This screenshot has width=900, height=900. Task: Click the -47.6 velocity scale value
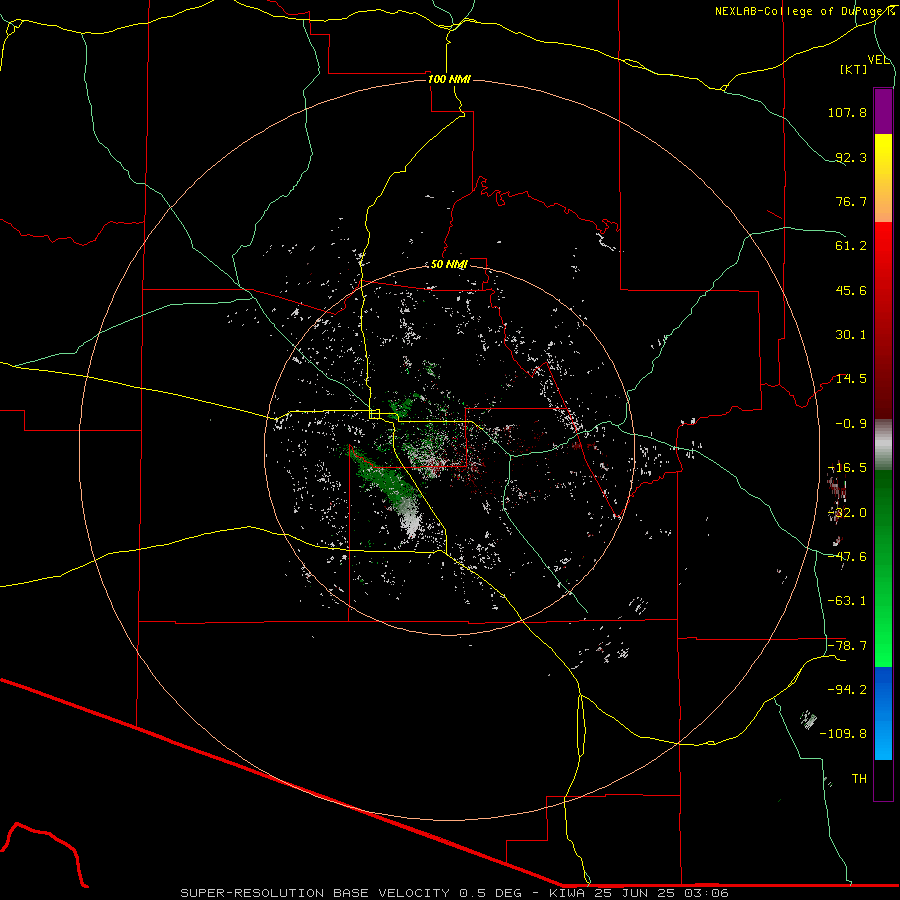tap(847, 557)
